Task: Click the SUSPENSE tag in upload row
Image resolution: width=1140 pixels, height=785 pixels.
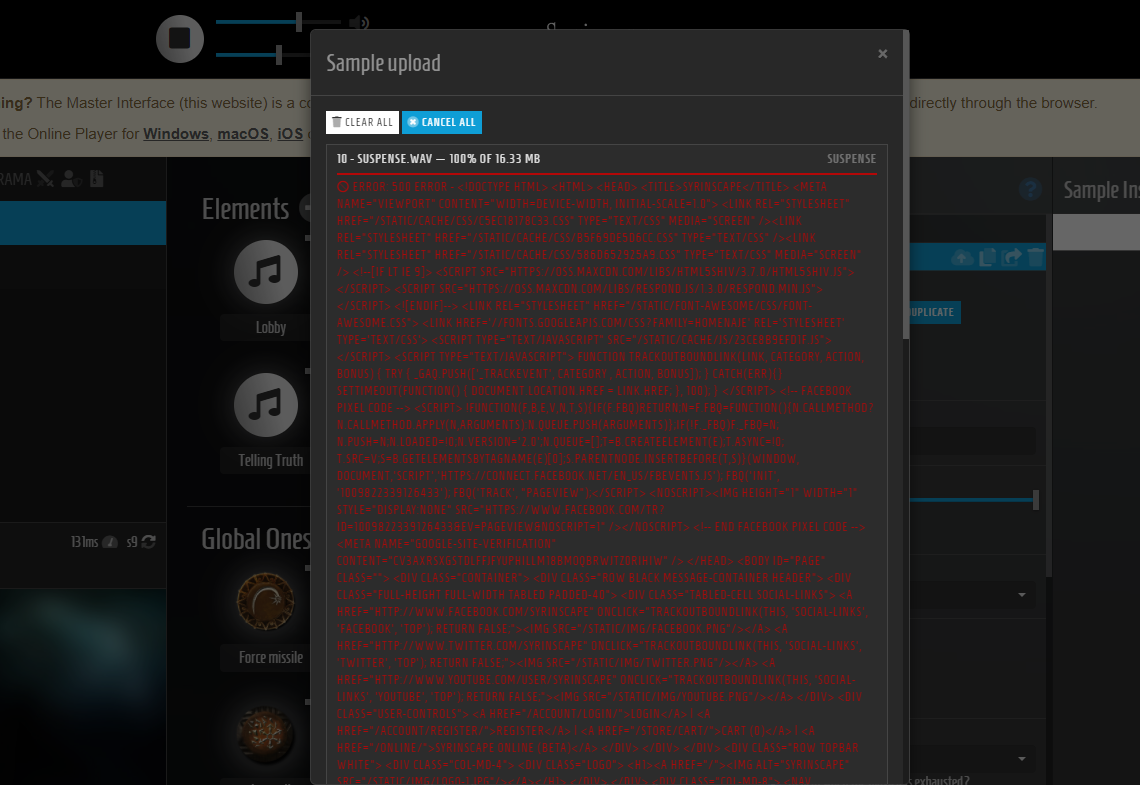Action: click(851, 158)
